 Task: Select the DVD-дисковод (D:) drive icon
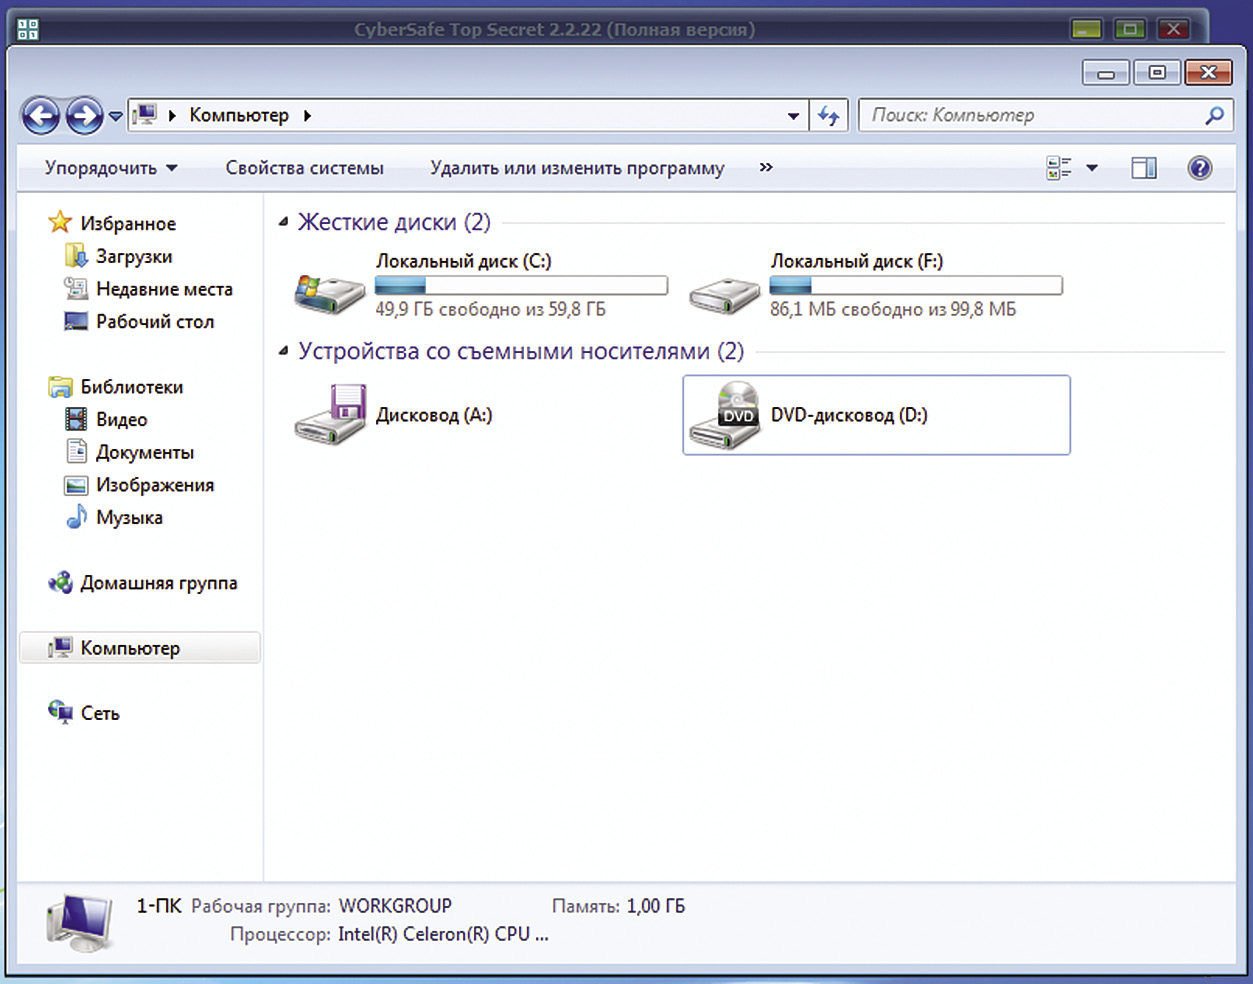pyautogui.click(x=725, y=416)
